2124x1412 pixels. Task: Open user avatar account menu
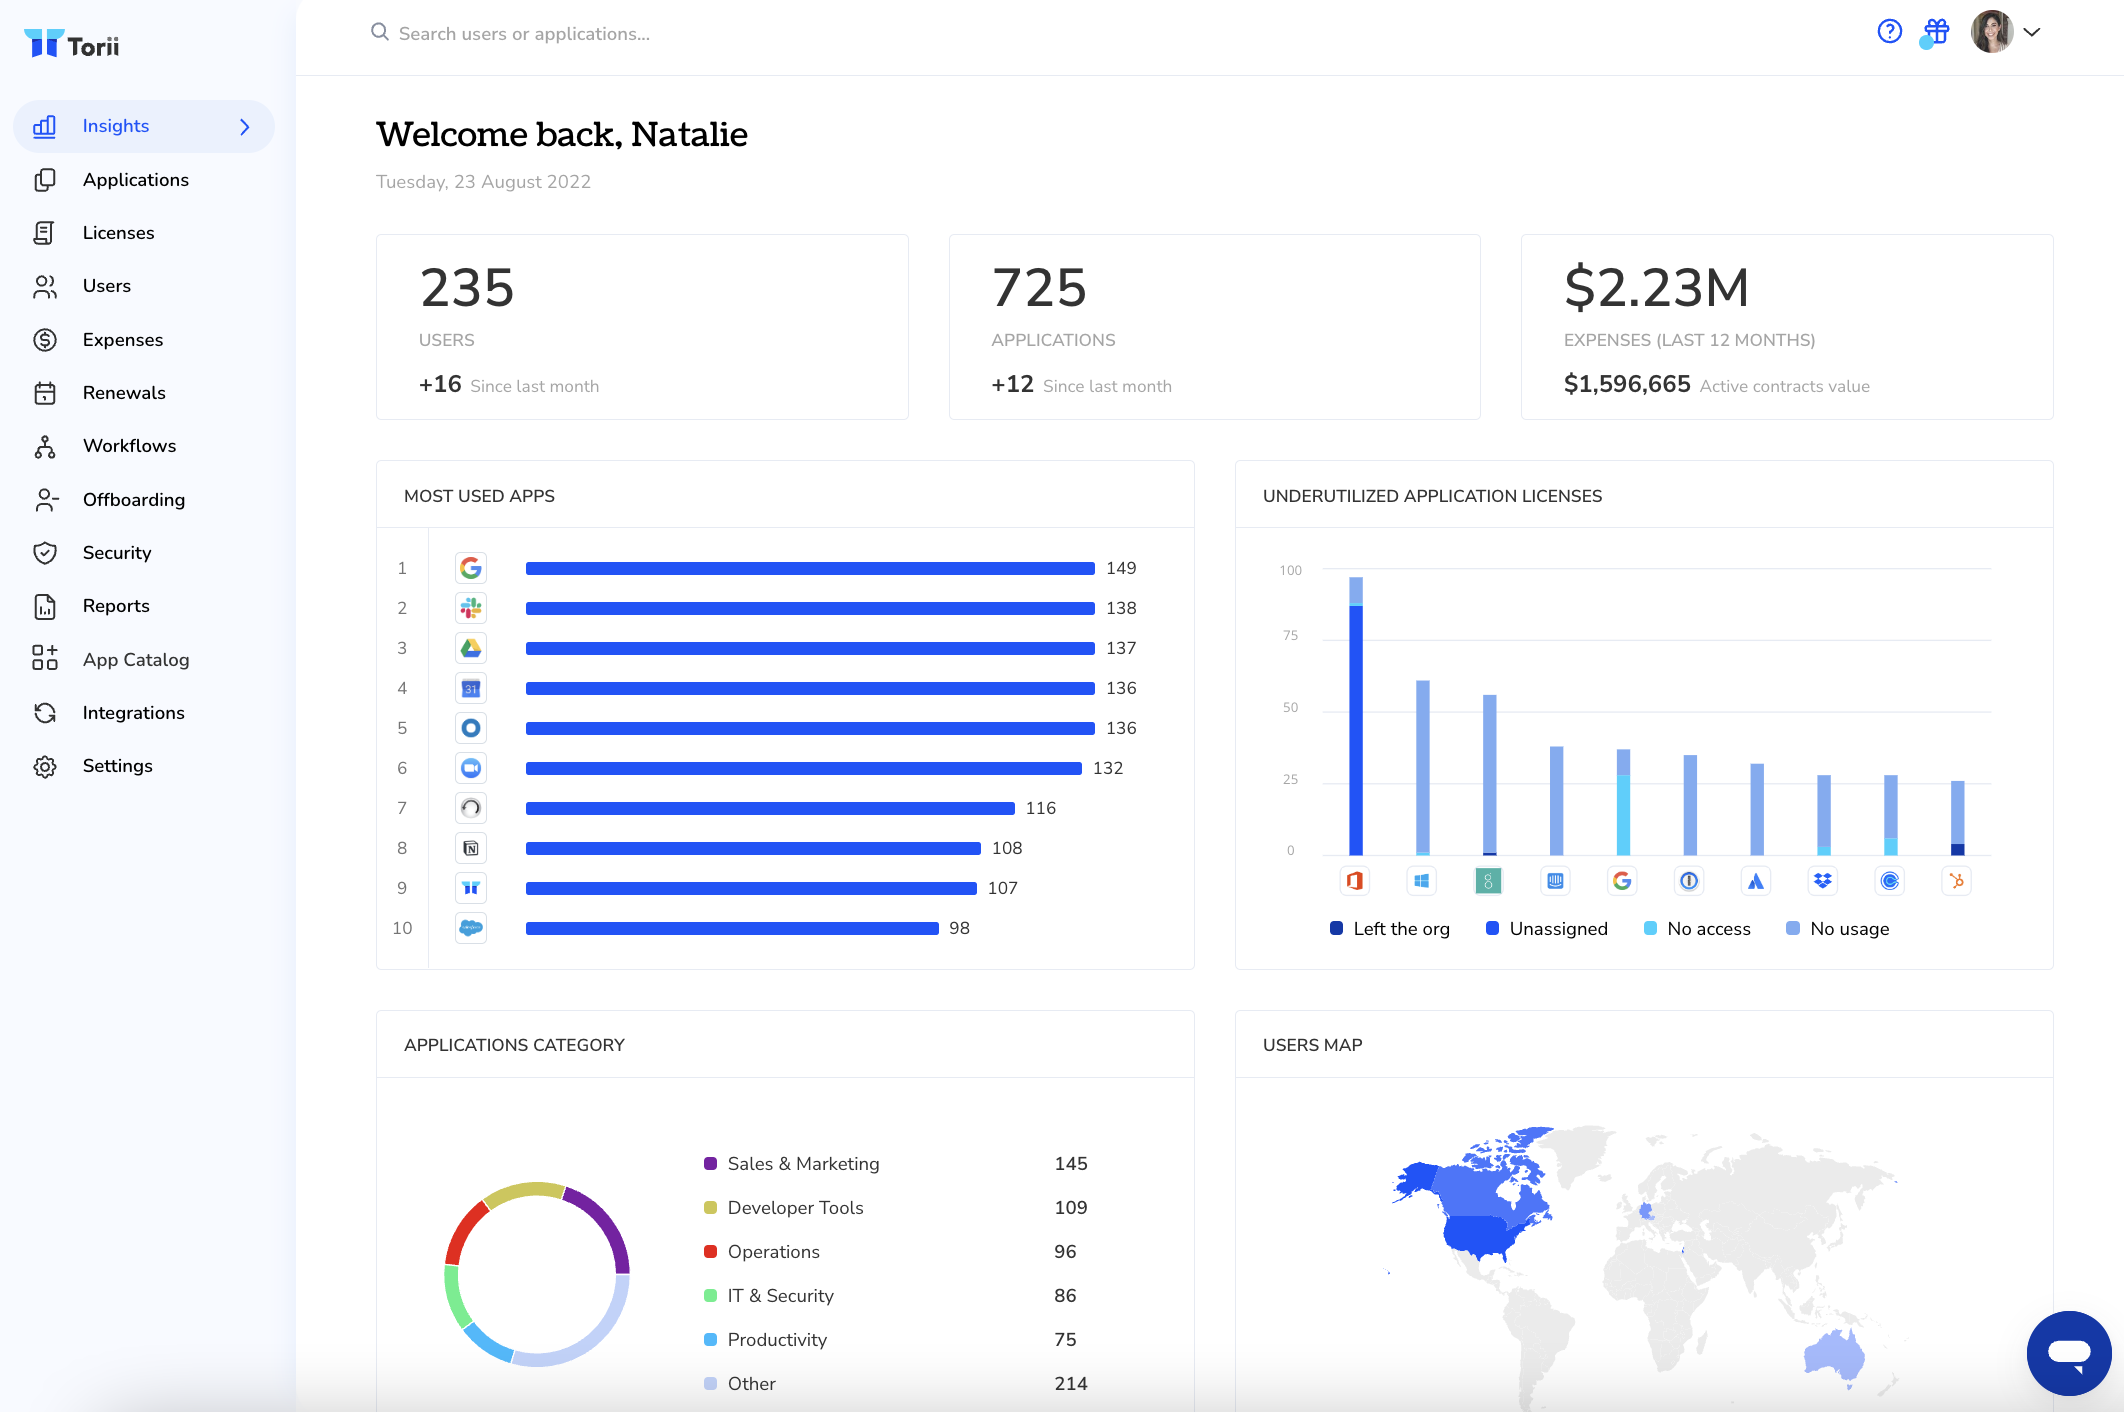1991,32
